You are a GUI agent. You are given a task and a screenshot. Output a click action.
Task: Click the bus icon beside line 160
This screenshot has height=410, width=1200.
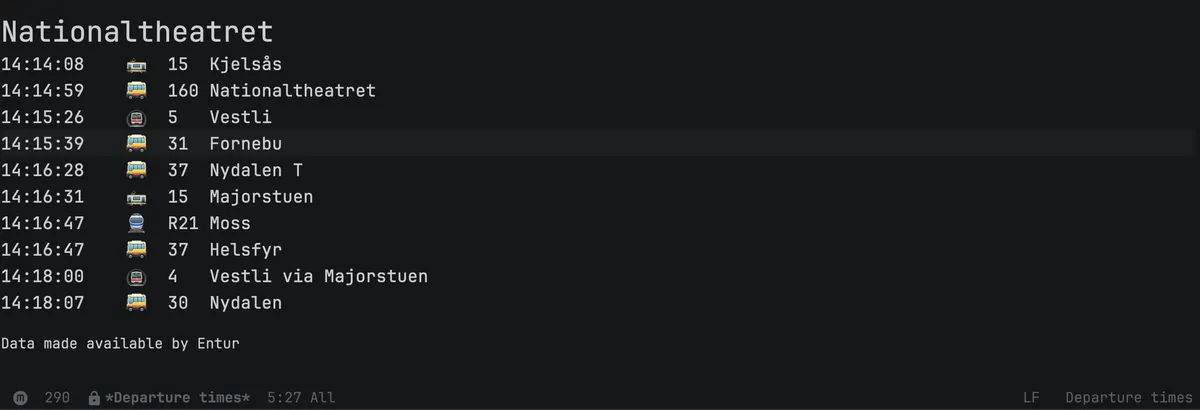click(x=136, y=91)
